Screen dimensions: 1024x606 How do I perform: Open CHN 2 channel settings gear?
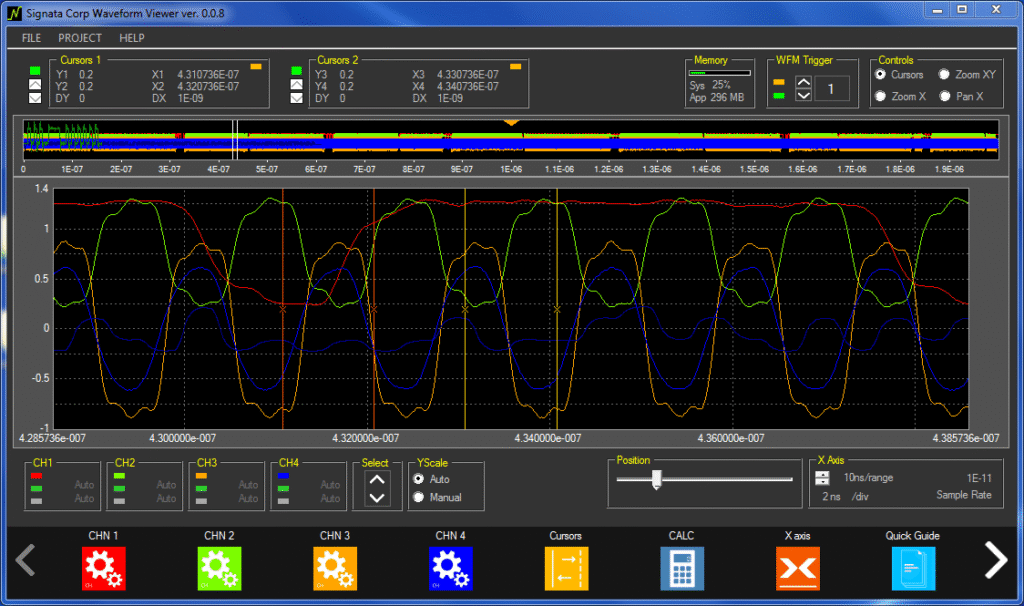[x=219, y=567]
